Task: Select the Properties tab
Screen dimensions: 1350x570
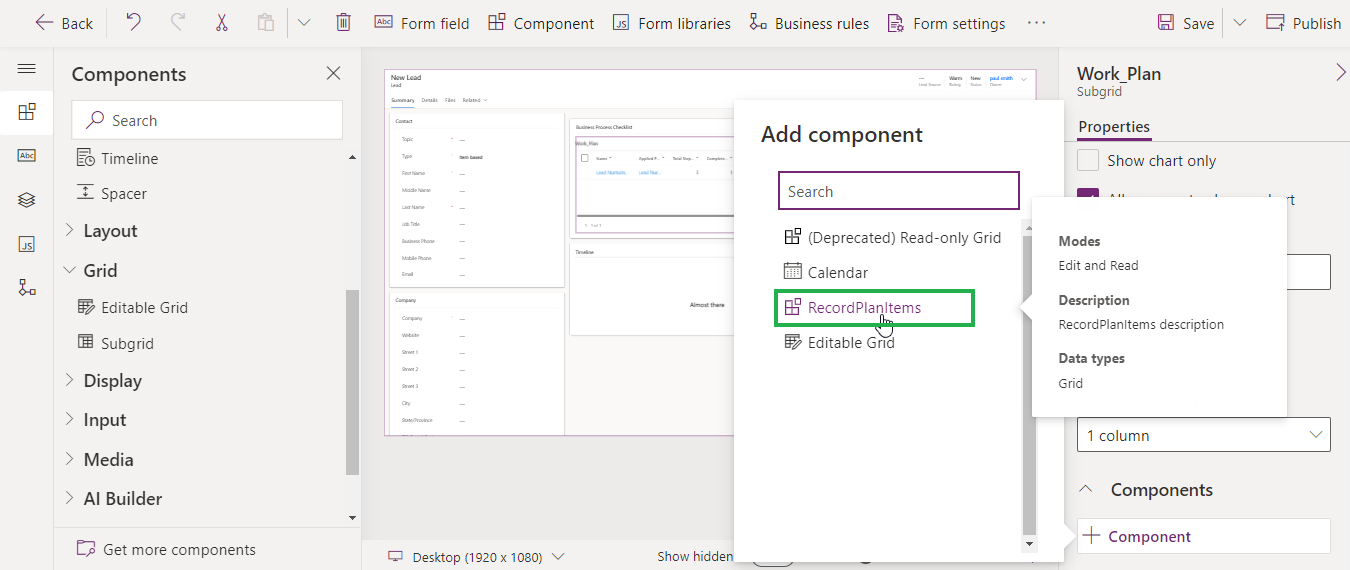Action: pos(1114,127)
